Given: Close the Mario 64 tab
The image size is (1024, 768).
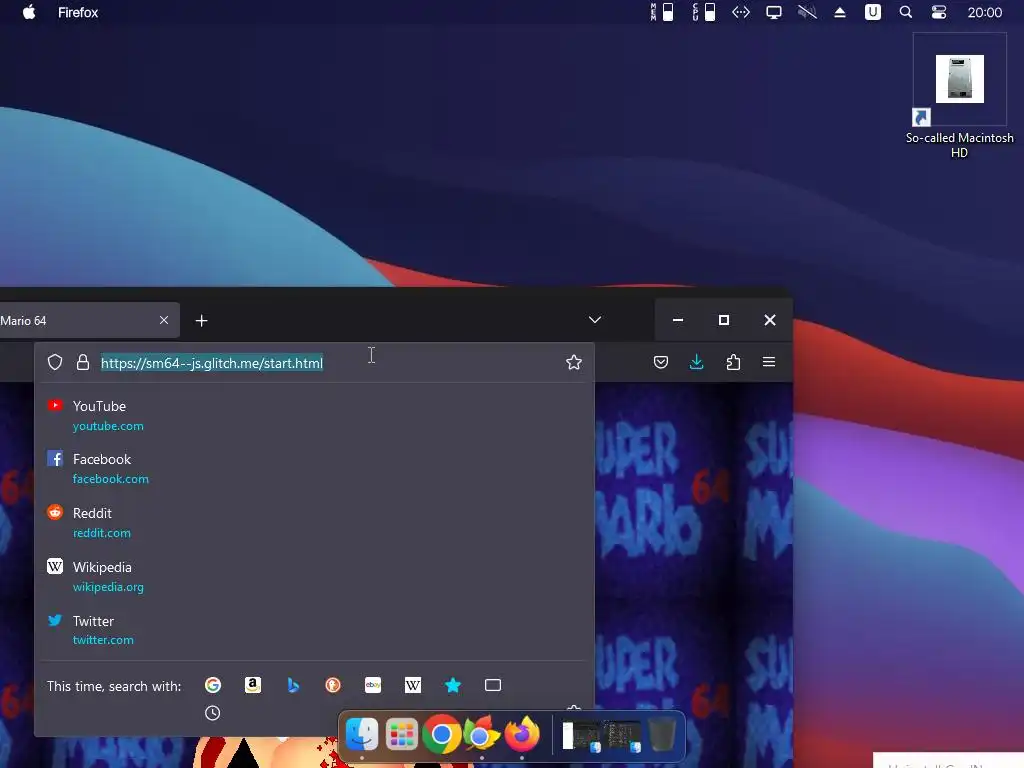Looking at the screenshot, I should click(x=164, y=320).
